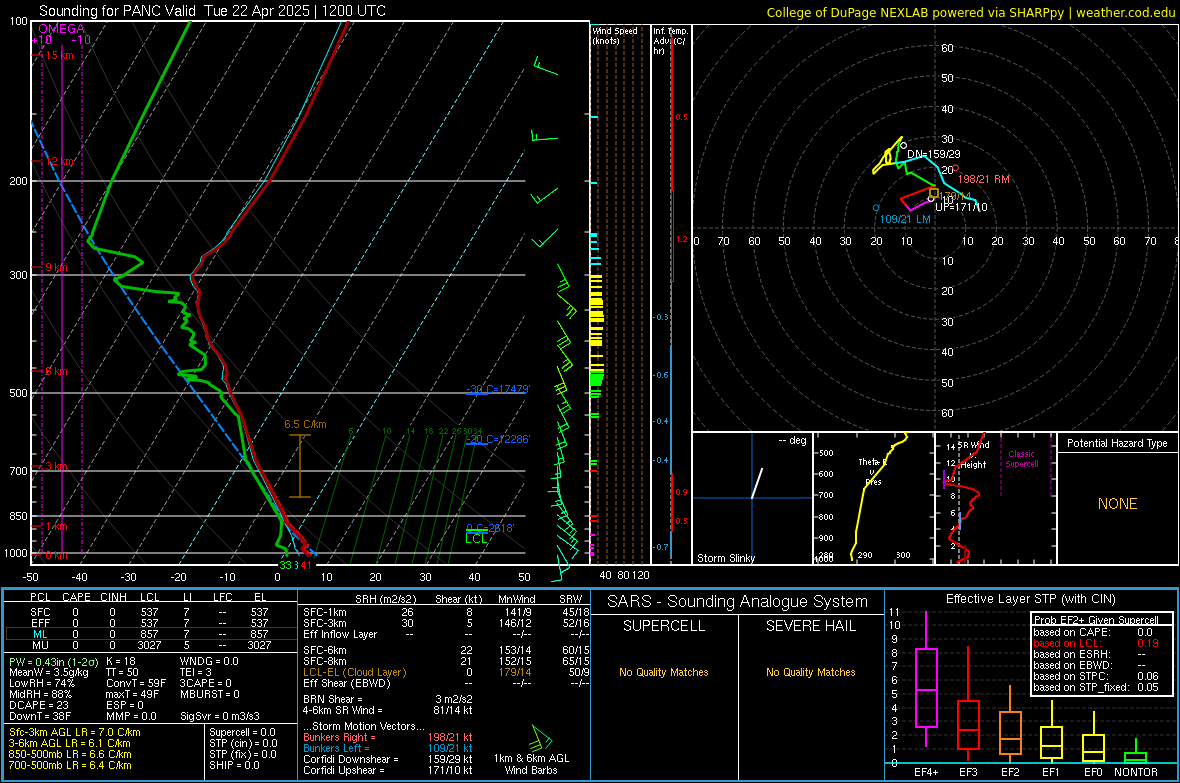Screen dimensions: 1180x783
Task: Click the 'Classic Supercell' purple label
Action: [1021, 459]
